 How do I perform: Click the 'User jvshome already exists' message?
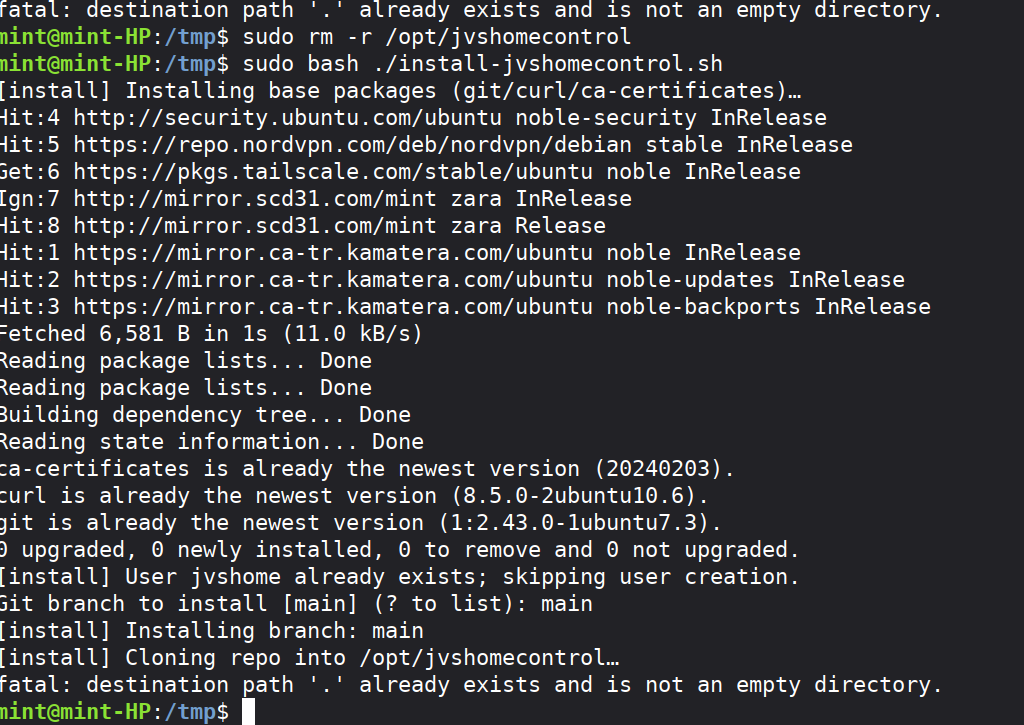click(x=400, y=577)
